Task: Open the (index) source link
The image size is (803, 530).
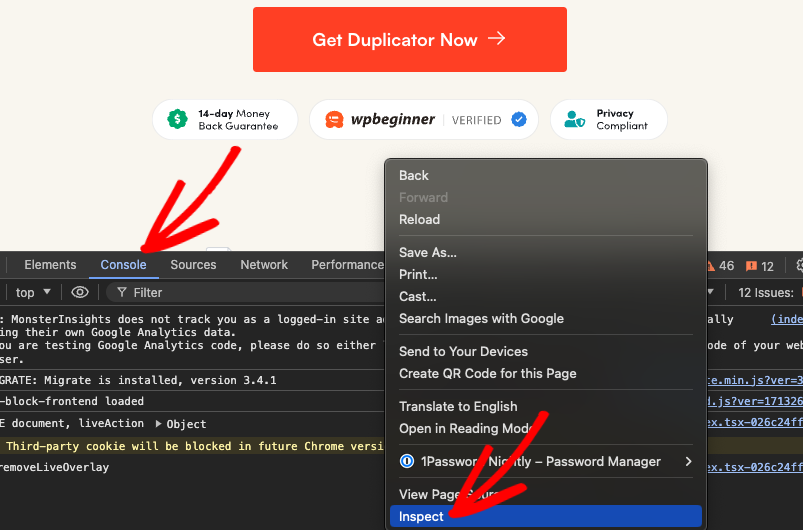Action: coord(787,320)
